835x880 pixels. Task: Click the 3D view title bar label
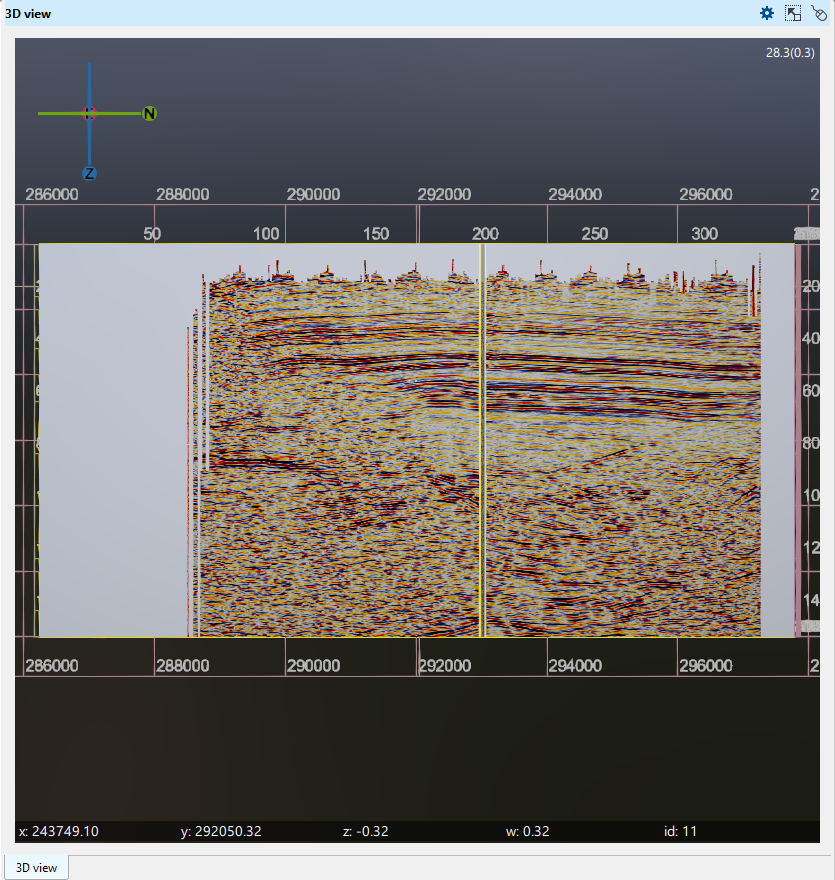point(30,13)
